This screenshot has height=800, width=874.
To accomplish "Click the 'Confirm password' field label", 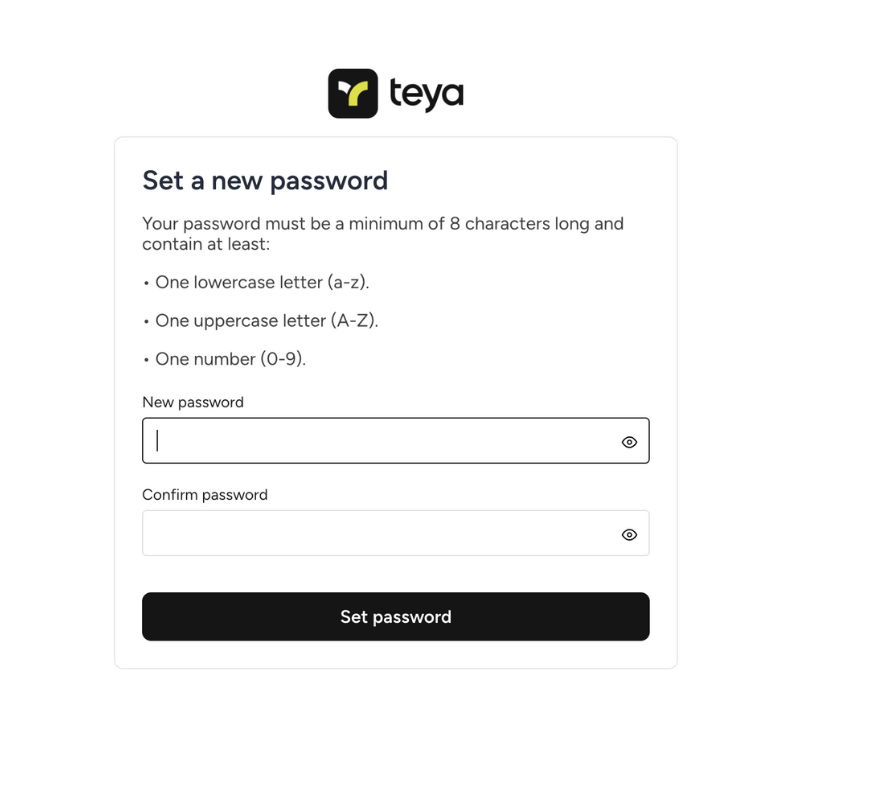I will pyautogui.click(x=205, y=495).
